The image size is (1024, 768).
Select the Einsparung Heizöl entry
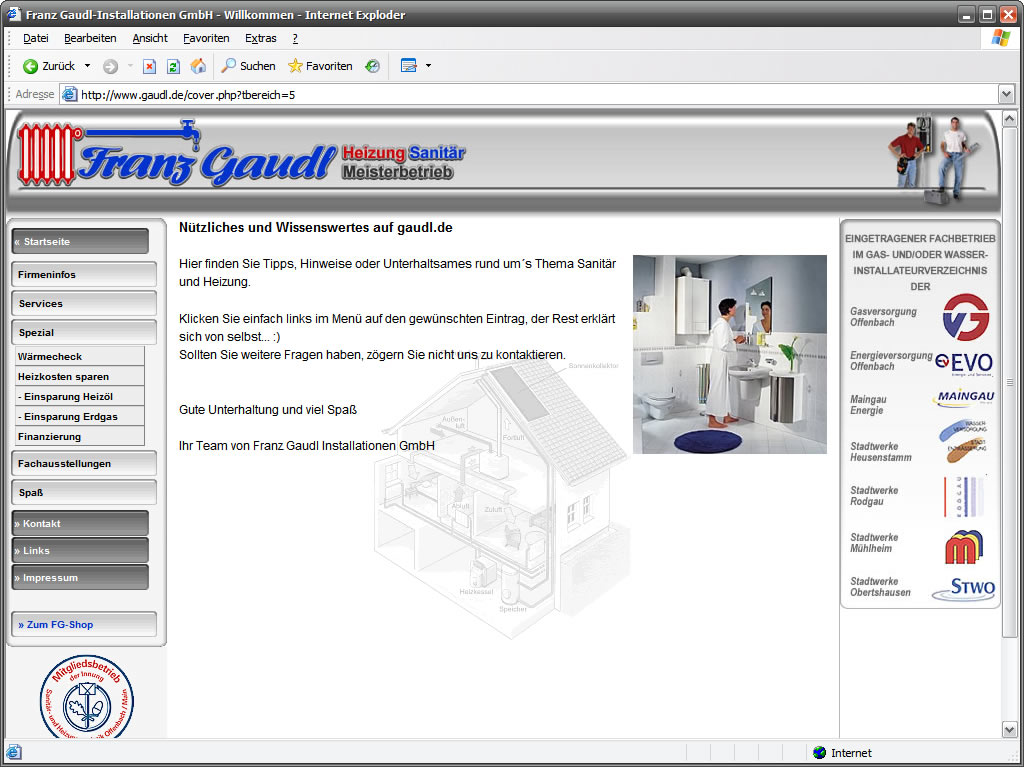click(80, 396)
